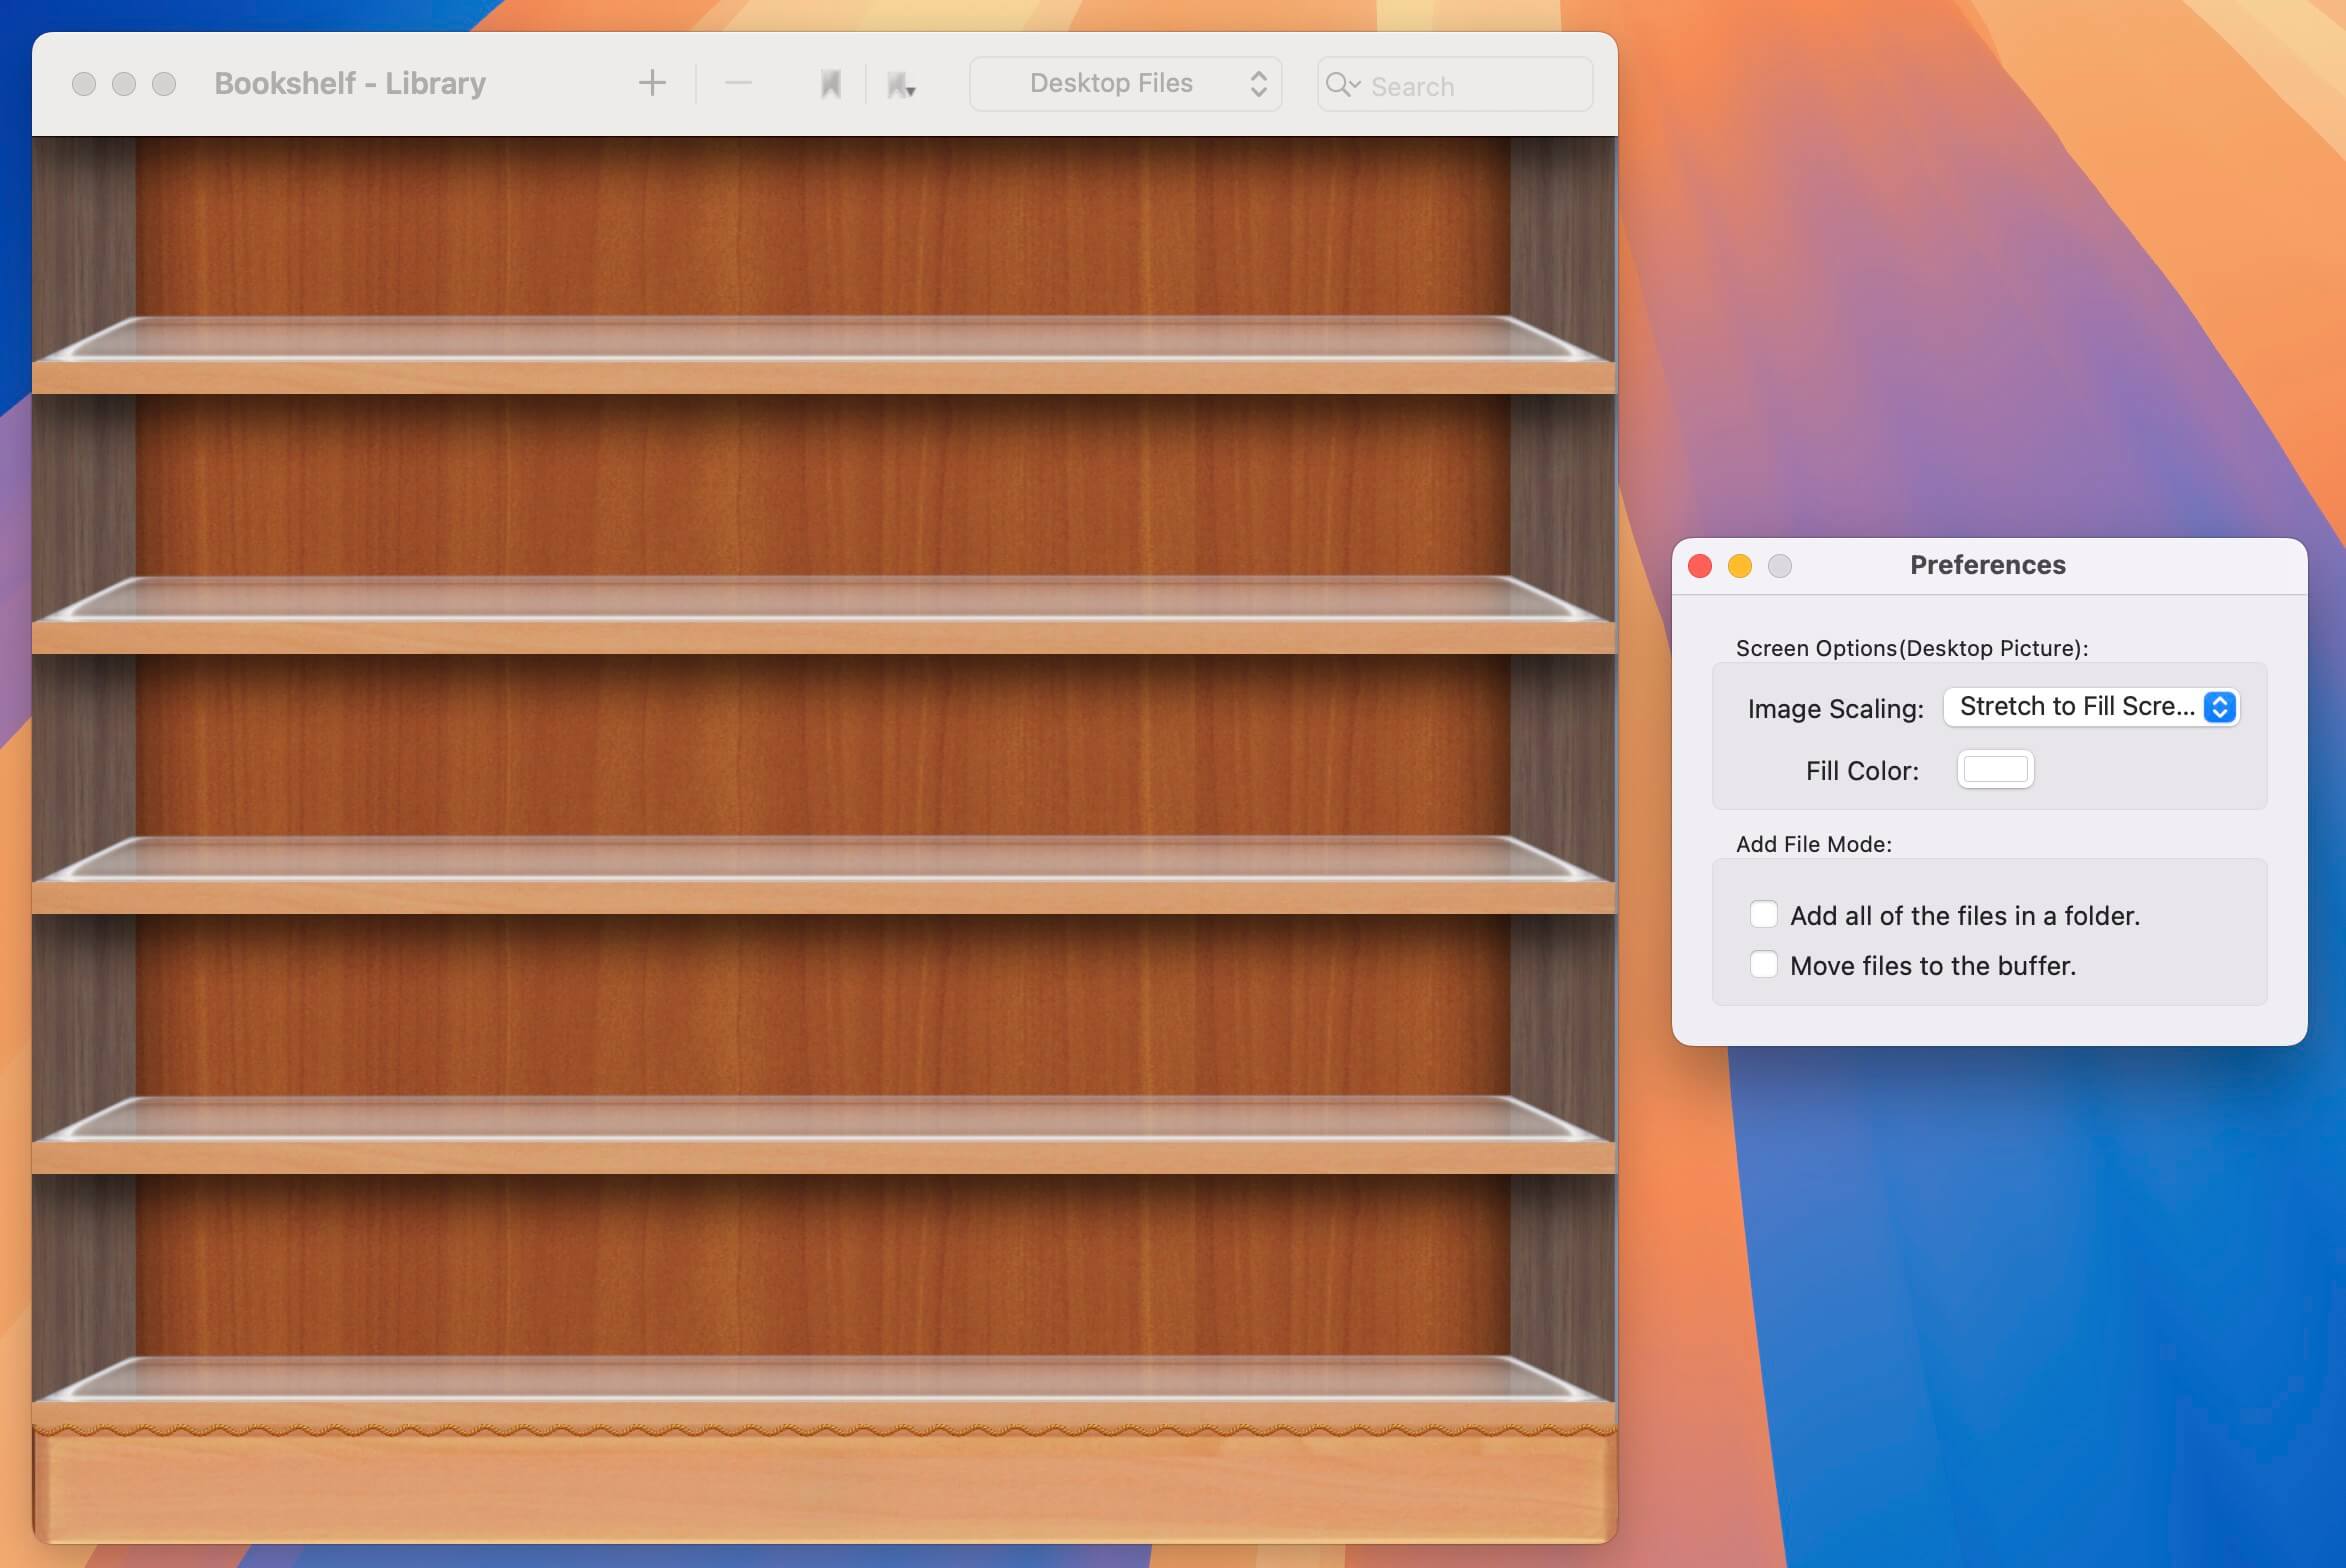This screenshot has width=2346, height=1568.
Task: Enable Move files to the buffer
Action: 1764,965
